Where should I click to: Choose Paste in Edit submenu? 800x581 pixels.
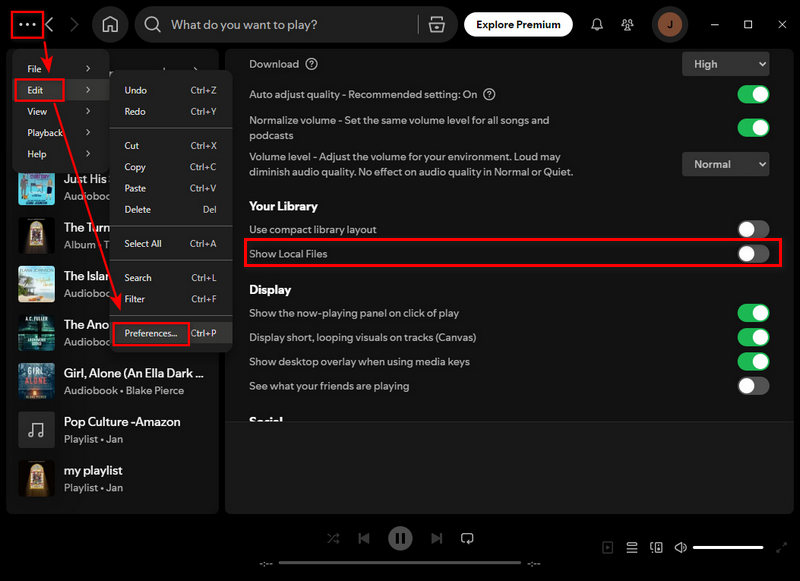[x=171, y=188]
